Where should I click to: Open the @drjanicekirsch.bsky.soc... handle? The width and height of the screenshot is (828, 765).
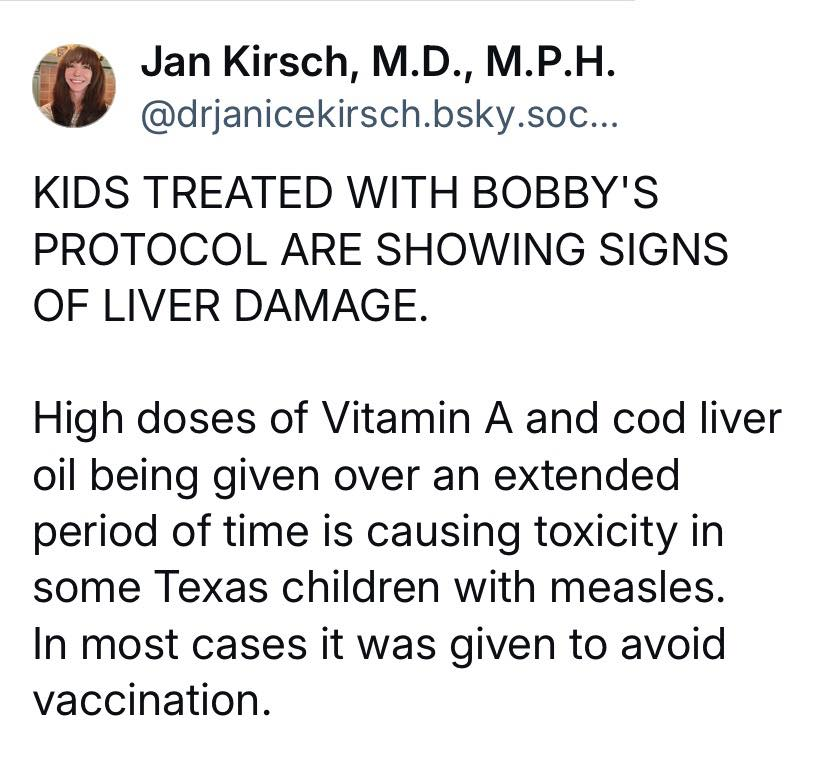coord(379,115)
